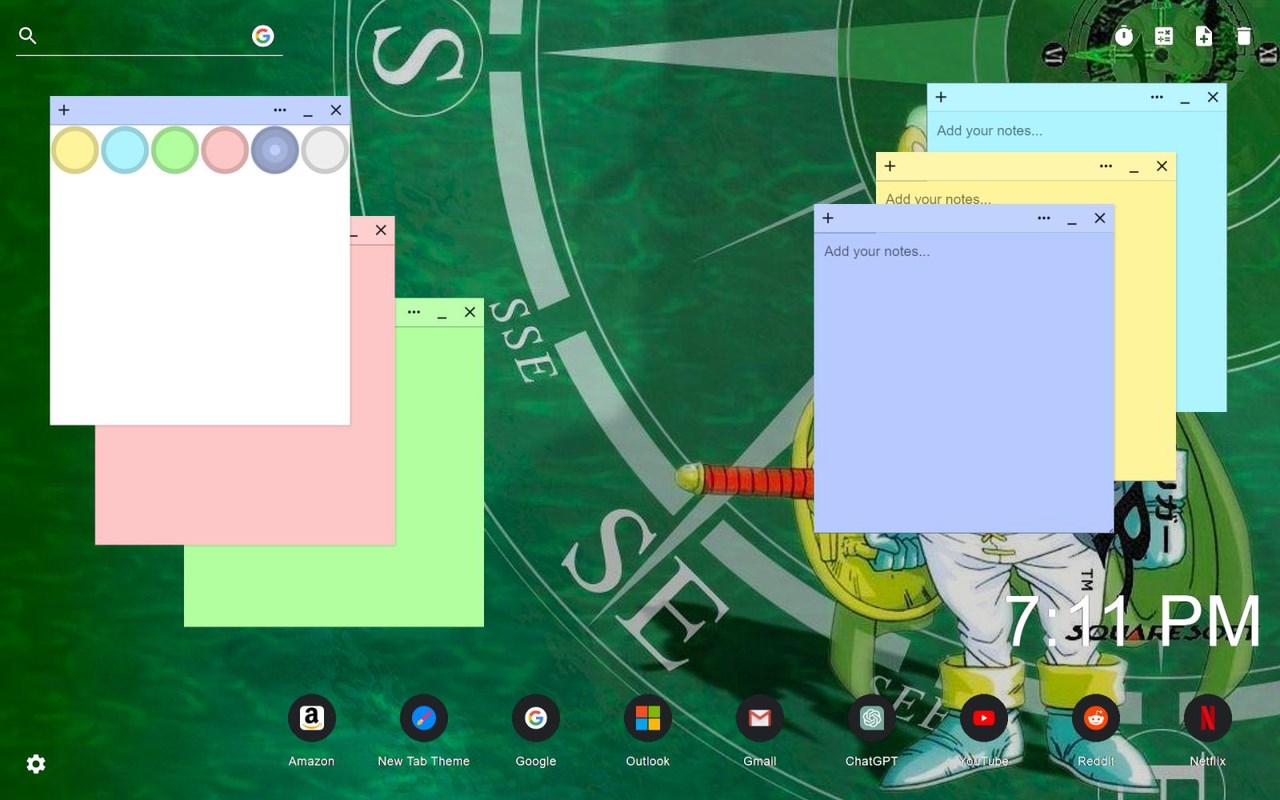
Task: Launch the Outlook shortcut
Action: (x=648, y=718)
